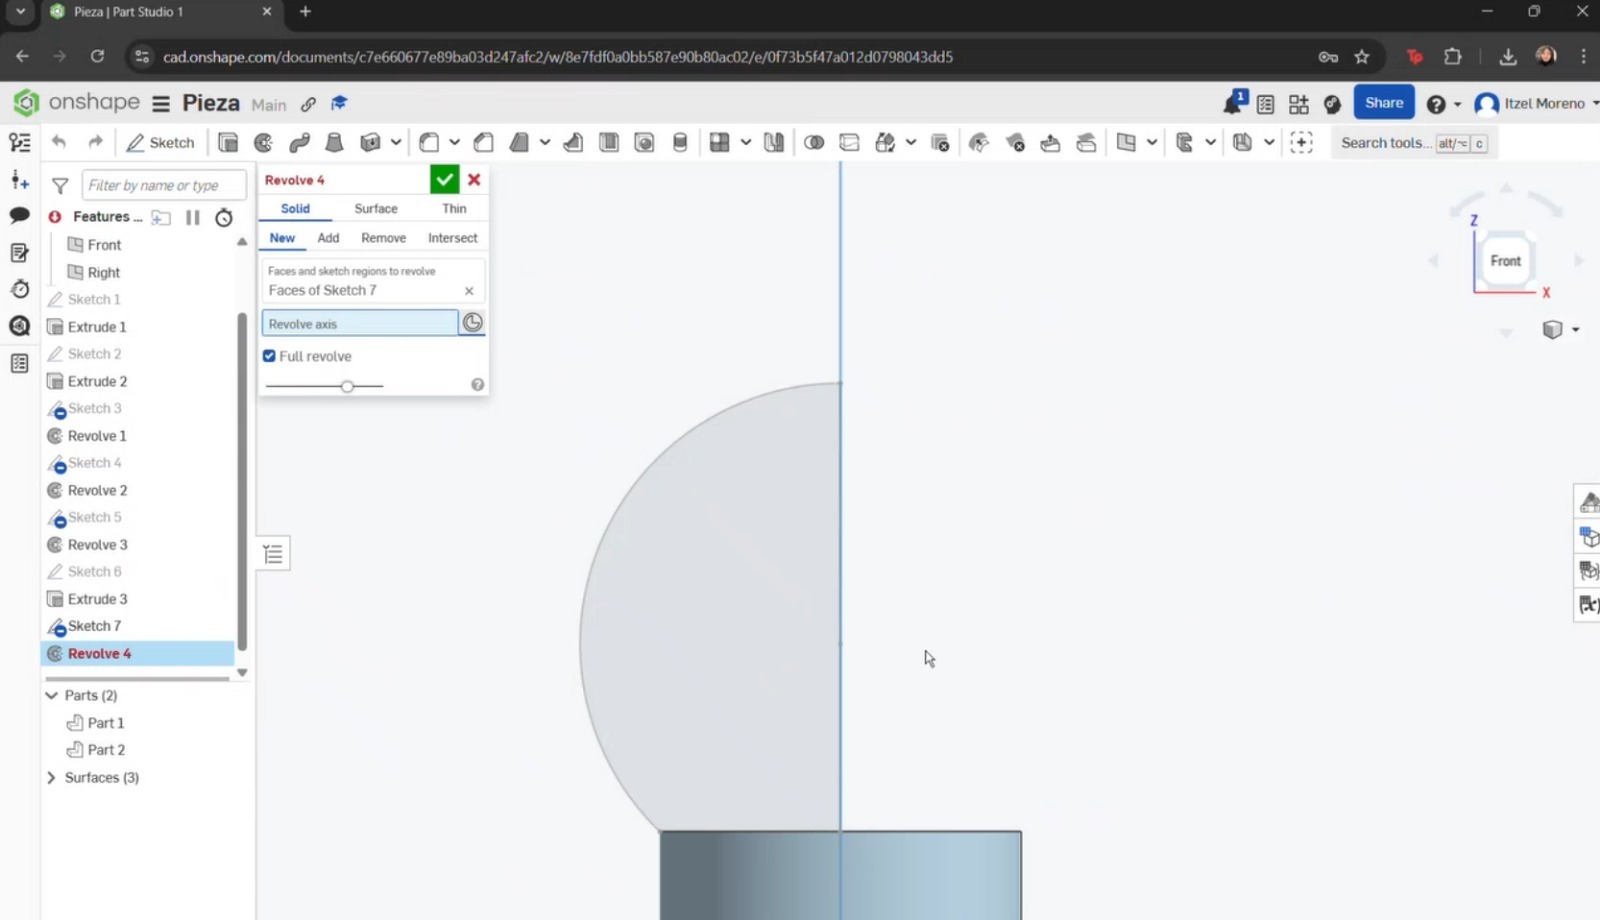Image resolution: width=1600 pixels, height=920 pixels.
Task: Toggle suppression pause in feature list header
Action: tap(193, 217)
